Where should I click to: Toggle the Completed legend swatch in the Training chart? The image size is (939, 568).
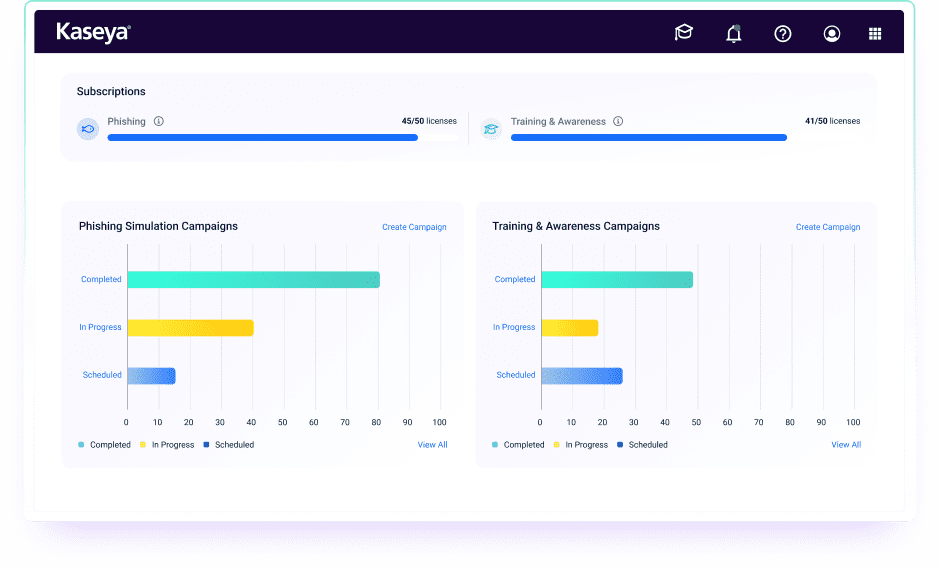coord(495,445)
